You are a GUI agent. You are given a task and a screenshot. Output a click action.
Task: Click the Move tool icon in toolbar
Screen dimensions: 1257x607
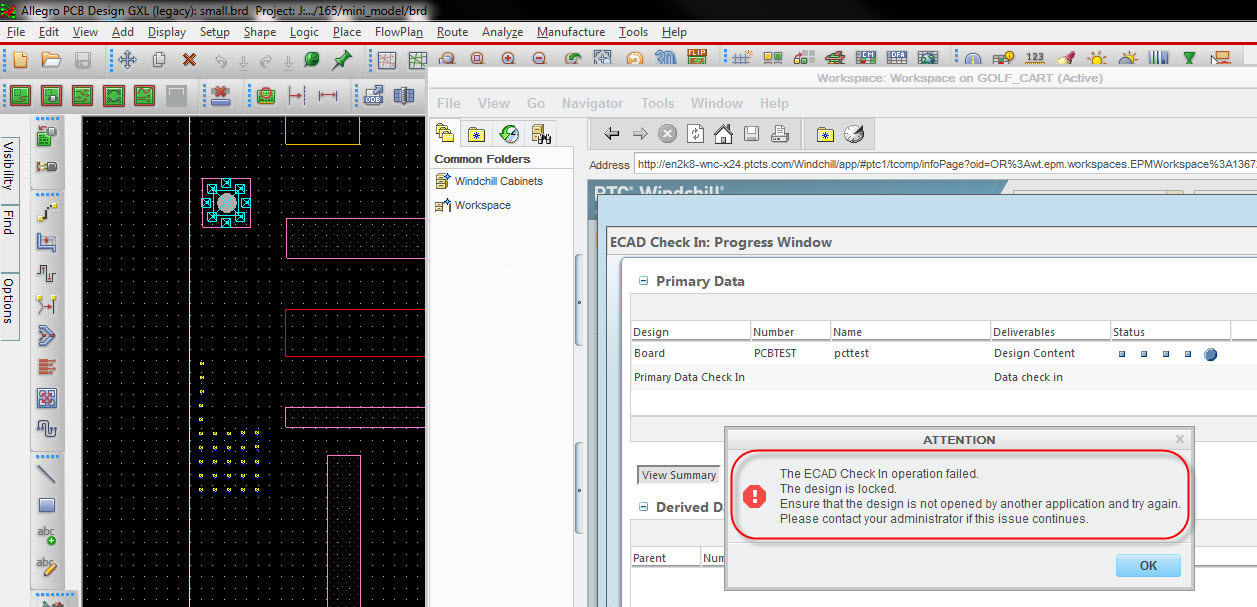point(128,60)
